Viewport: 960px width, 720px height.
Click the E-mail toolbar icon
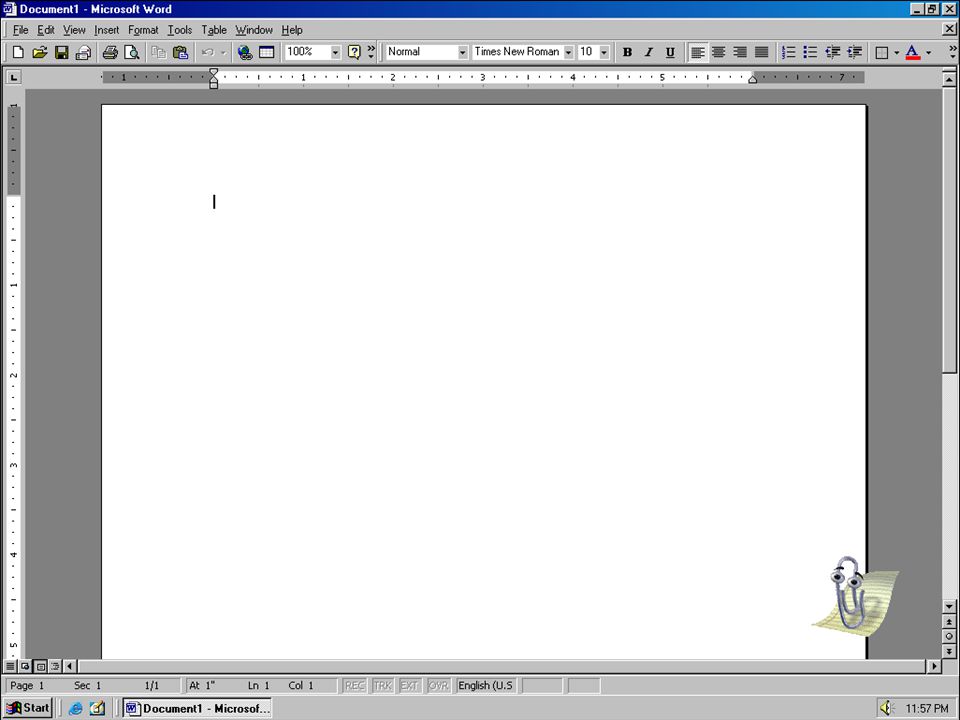(83, 52)
